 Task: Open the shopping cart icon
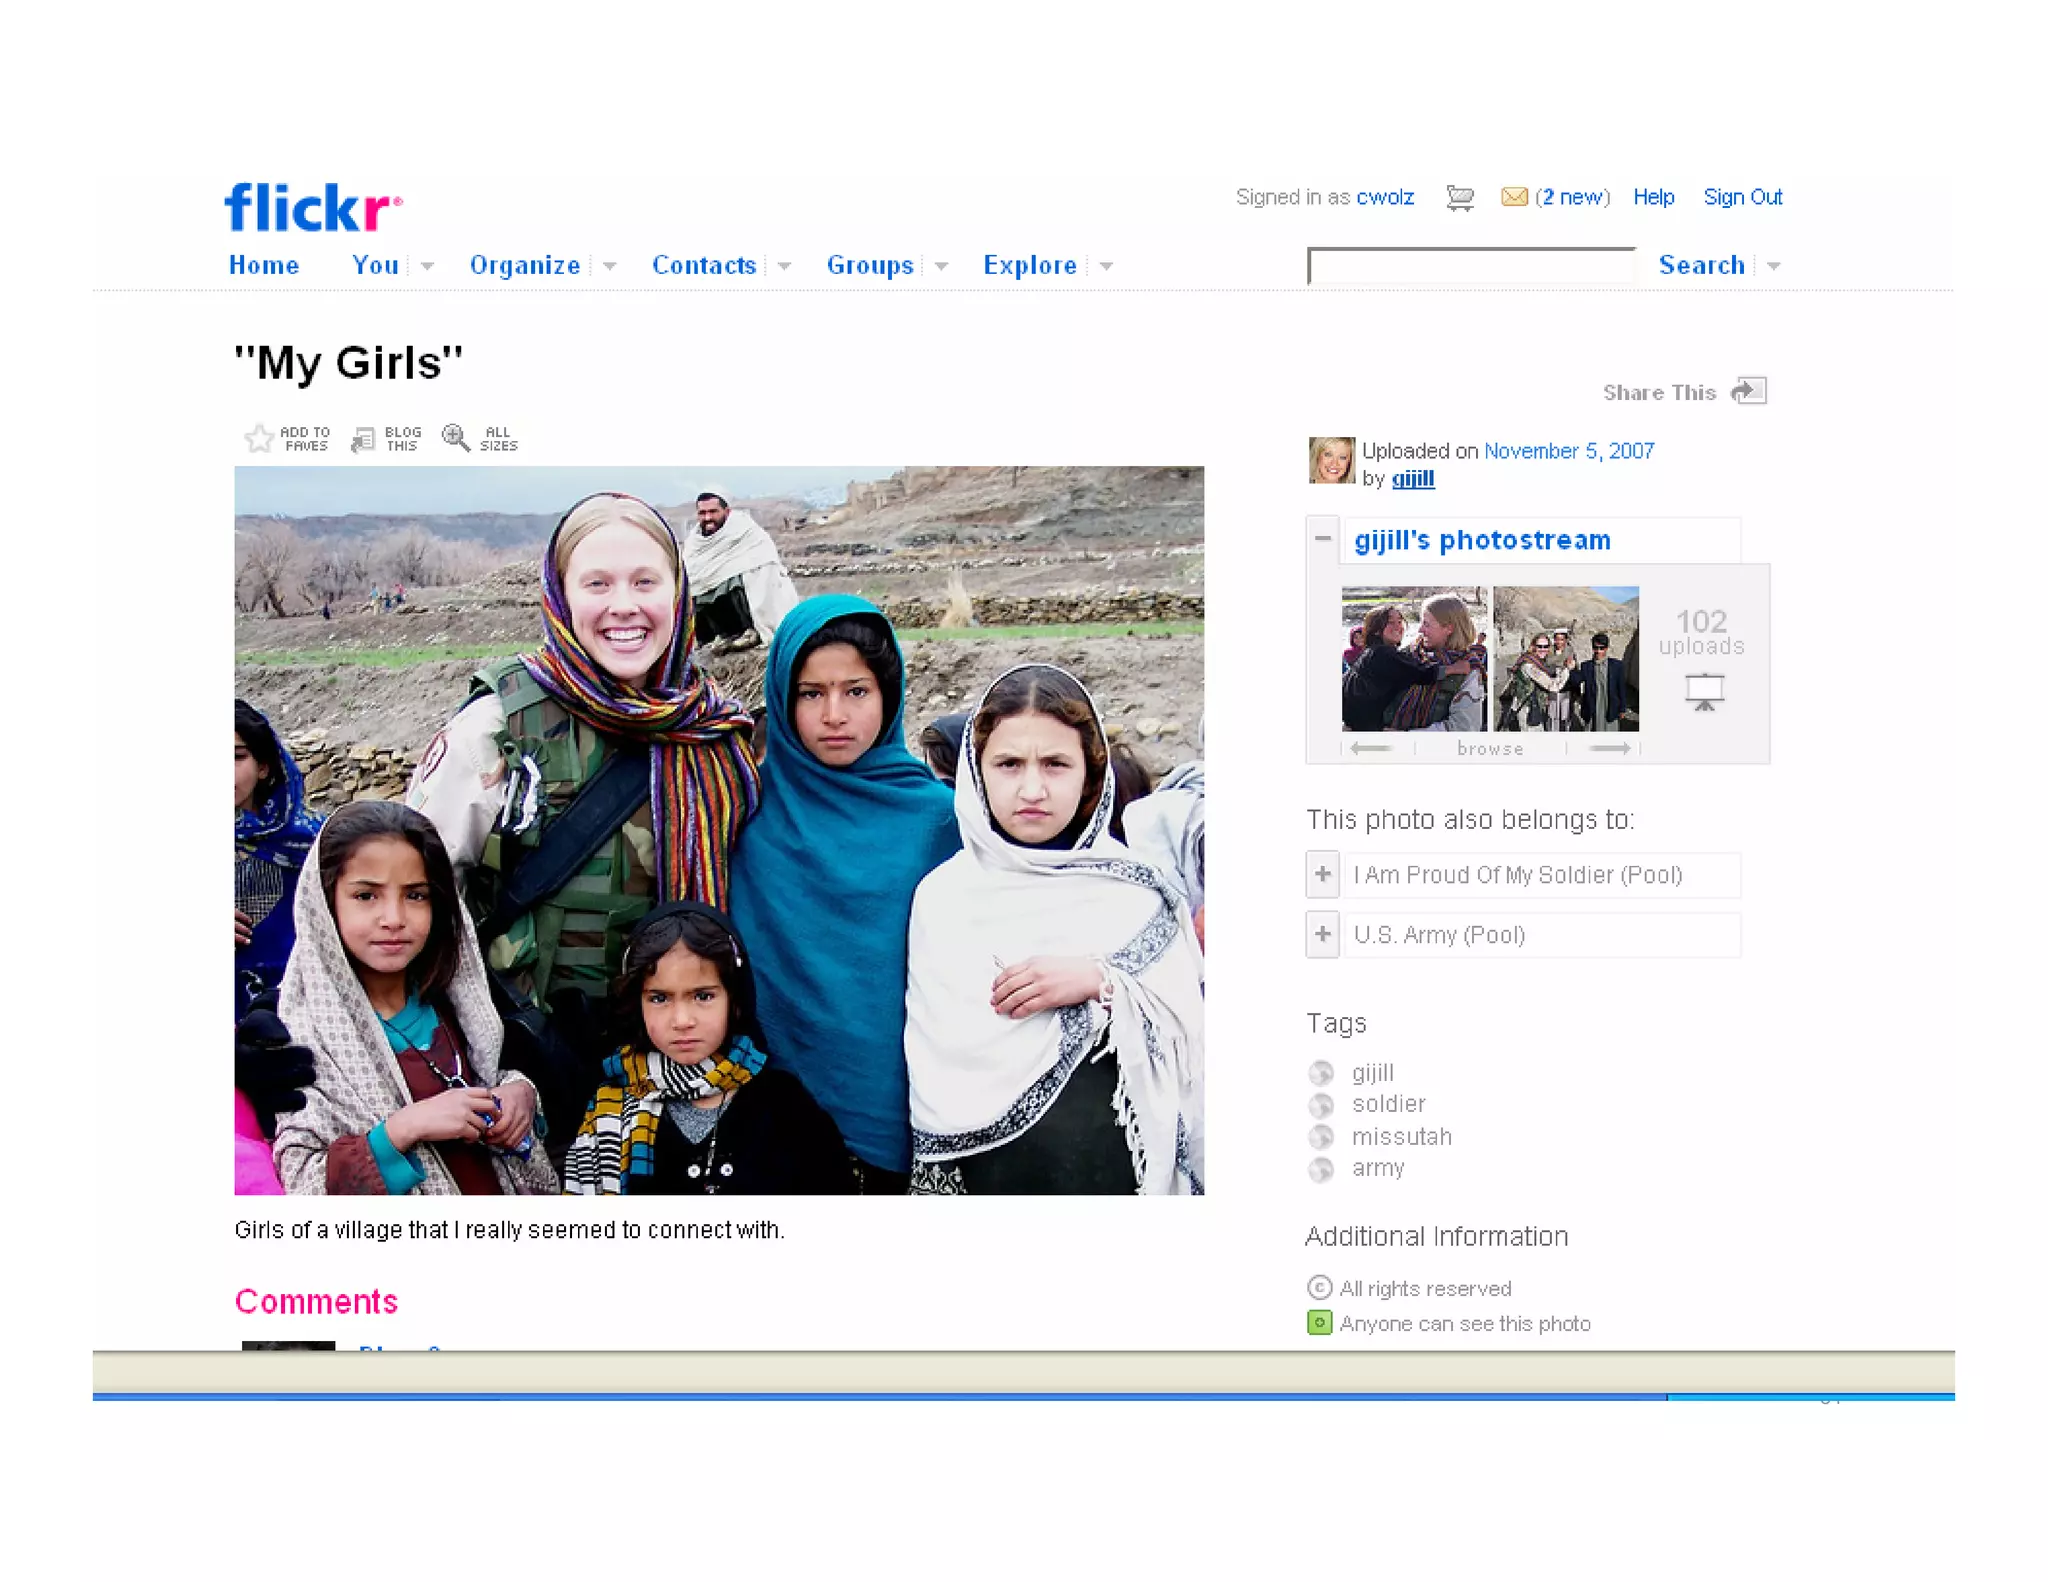1460,198
